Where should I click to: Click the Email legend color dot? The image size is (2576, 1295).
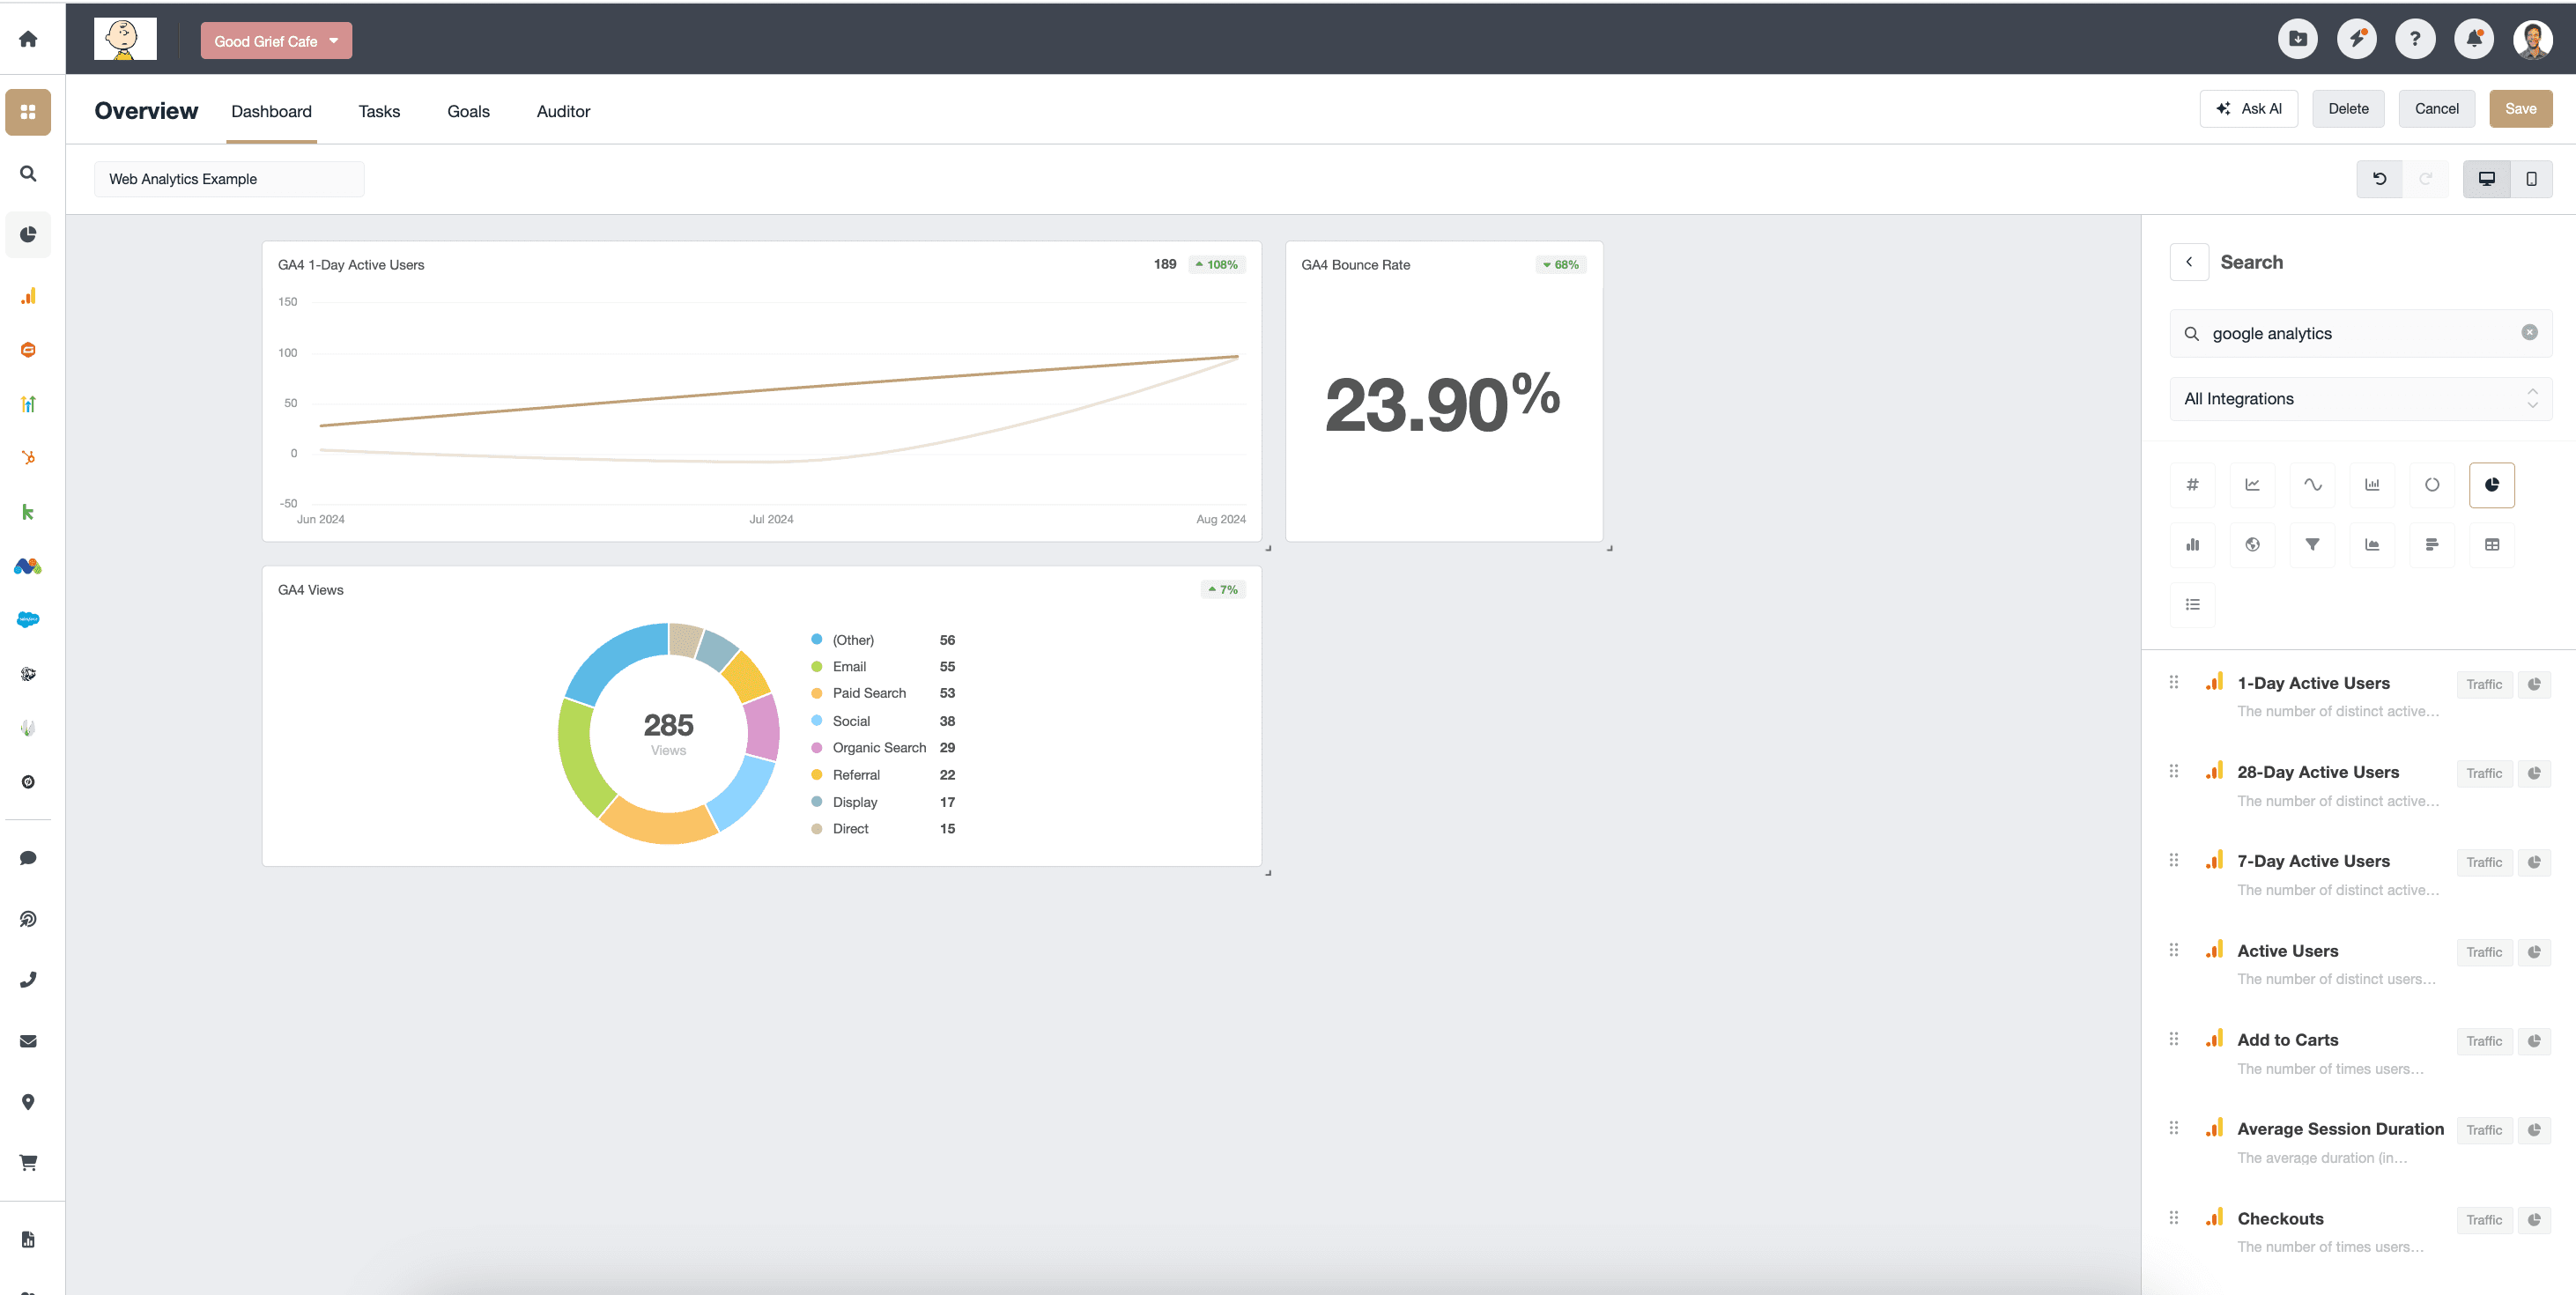(816, 667)
